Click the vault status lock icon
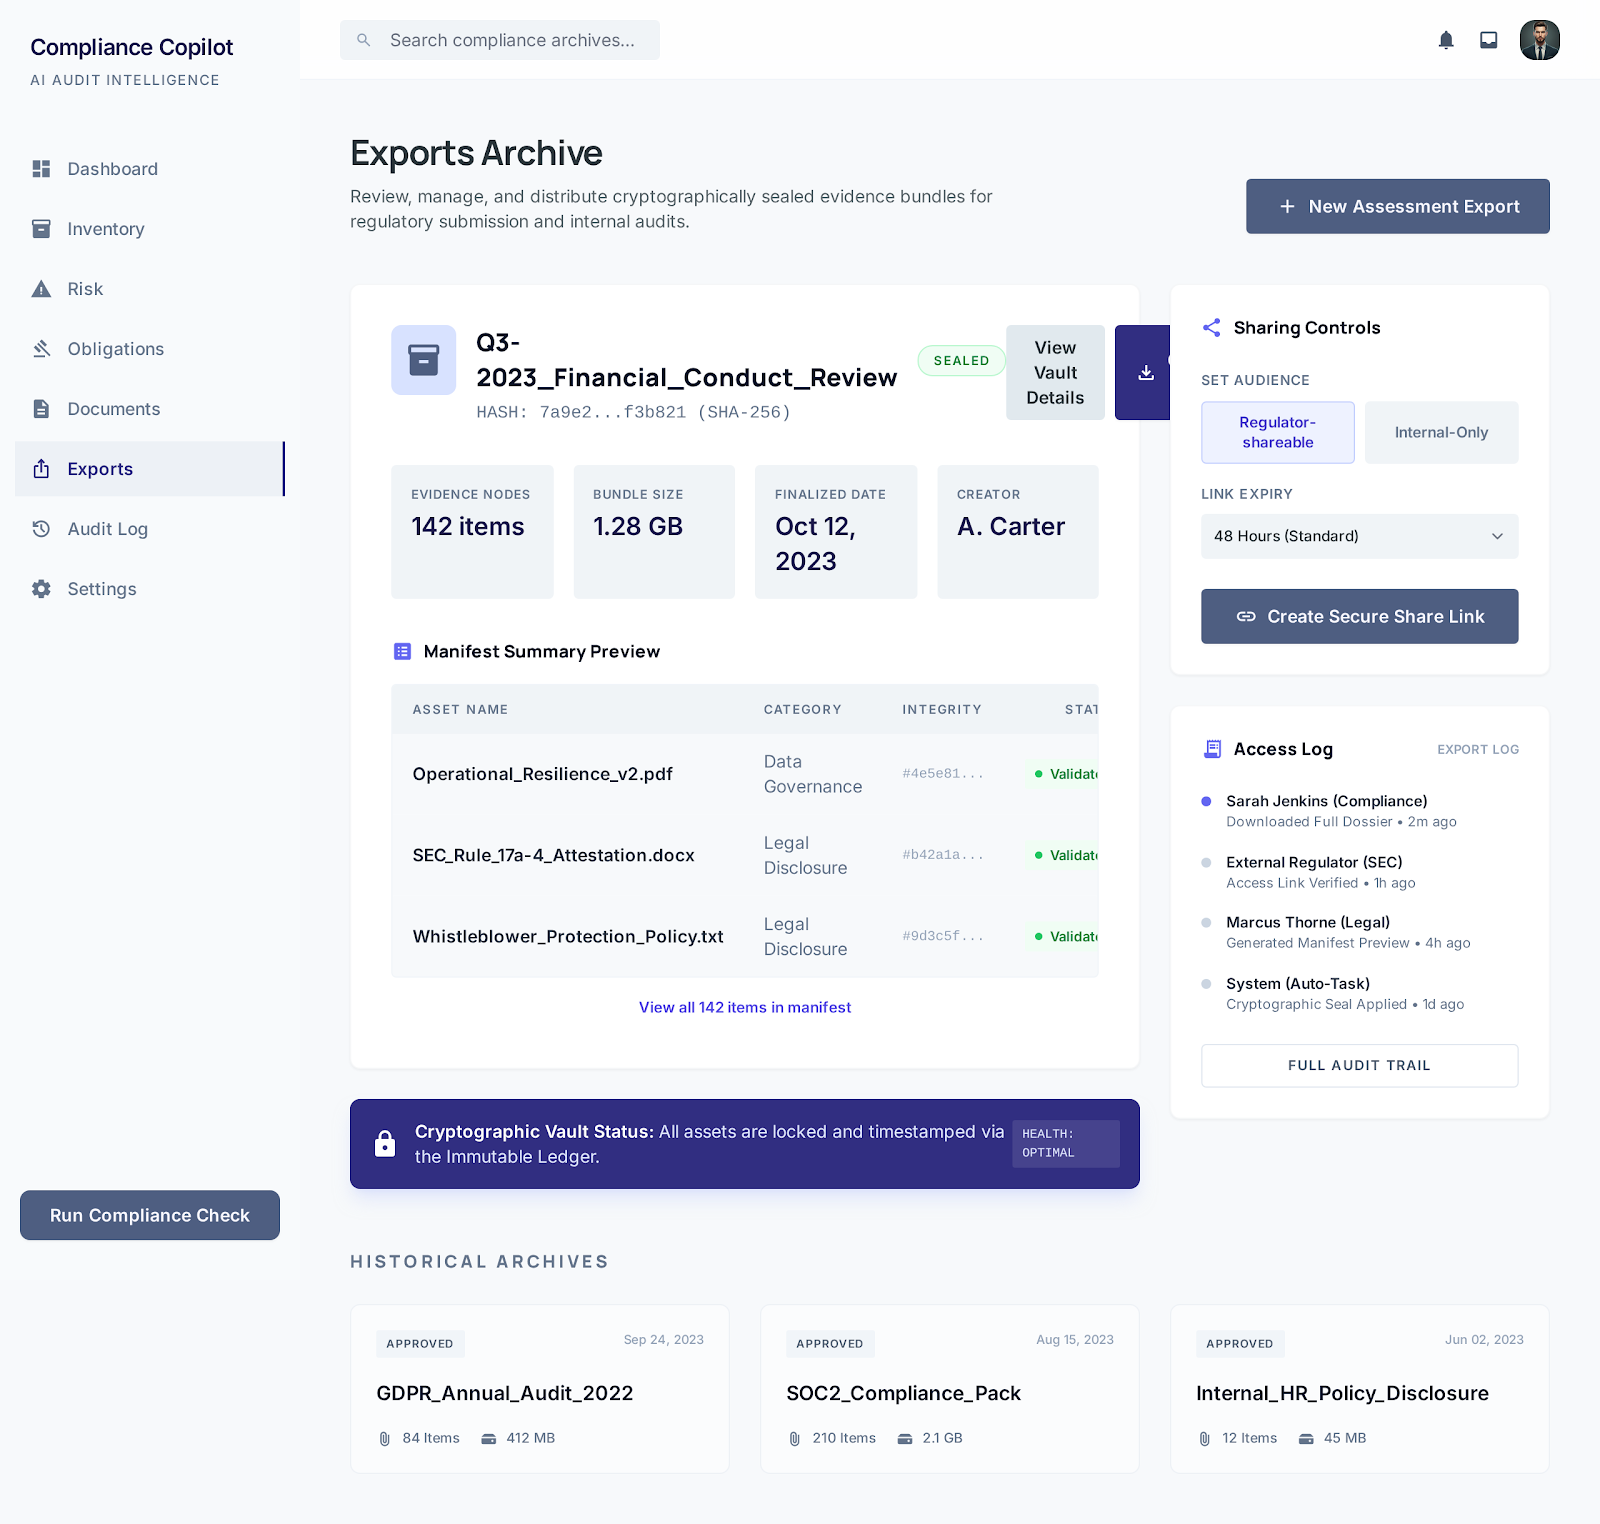The width and height of the screenshot is (1600, 1524). click(x=385, y=1144)
